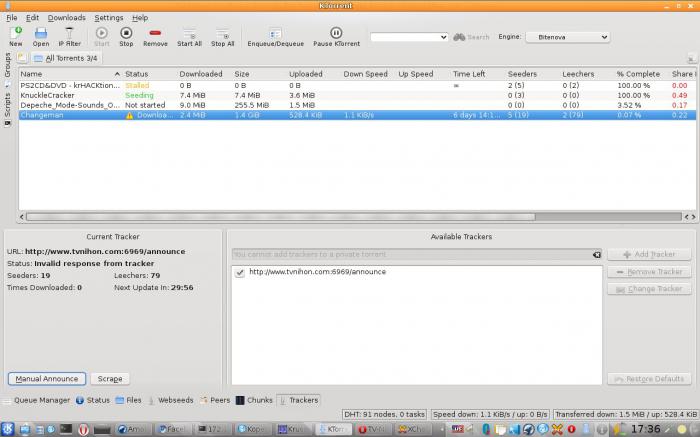The height and width of the screenshot is (437, 700).
Task: Click the Add Tracker button
Action: coord(649,254)
